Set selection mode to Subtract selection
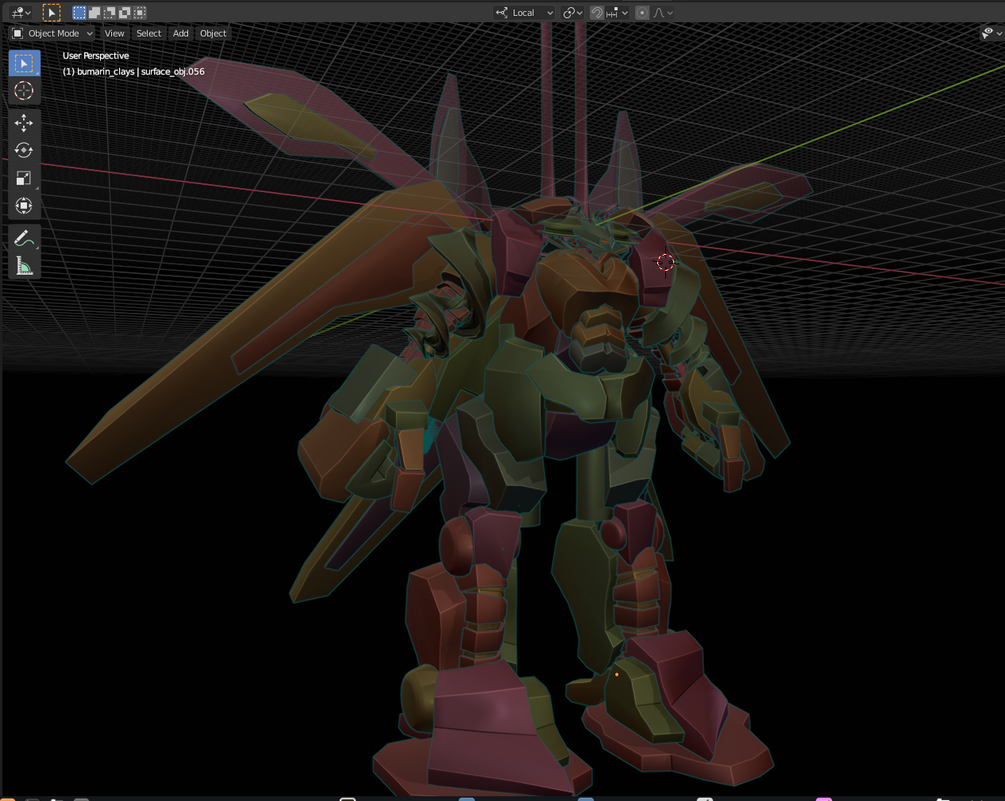The height and width of the screenshot is (801, 1005). coord(110,12)
